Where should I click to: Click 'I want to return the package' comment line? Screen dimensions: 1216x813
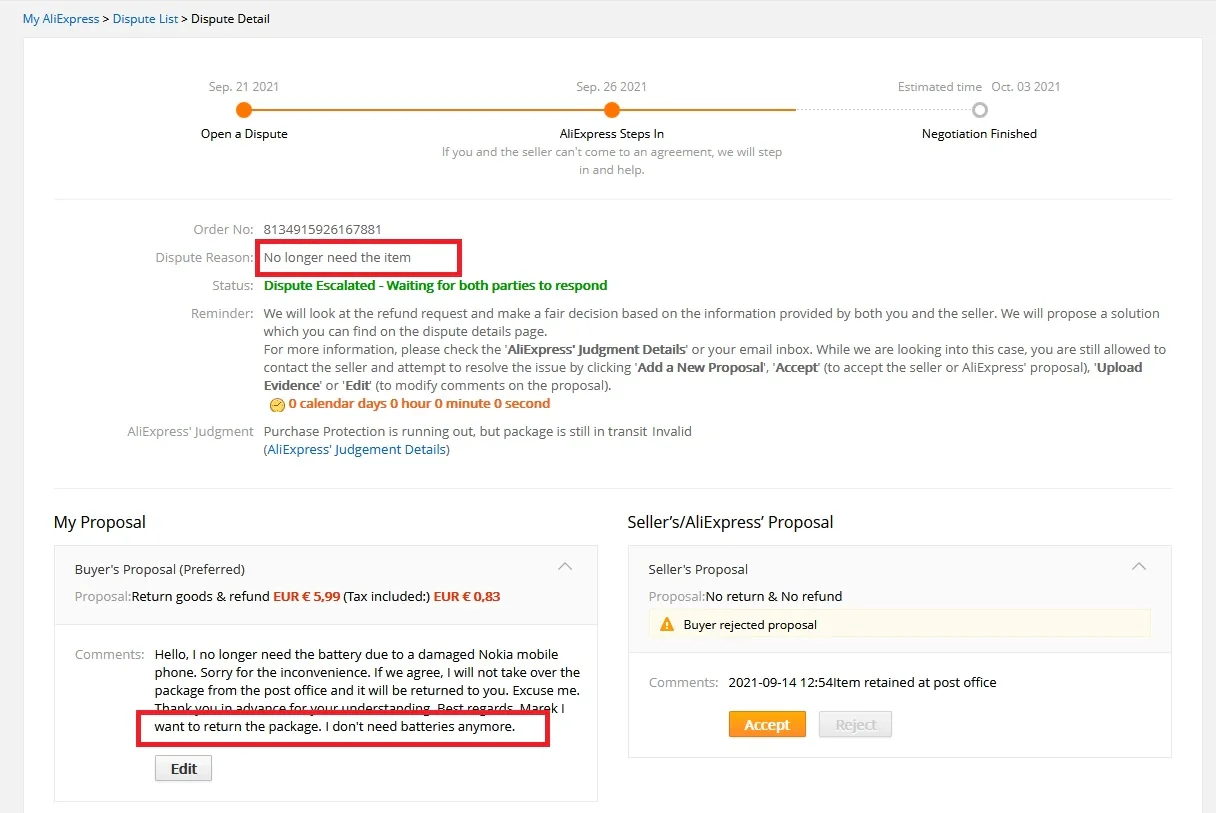click(335, 727)
